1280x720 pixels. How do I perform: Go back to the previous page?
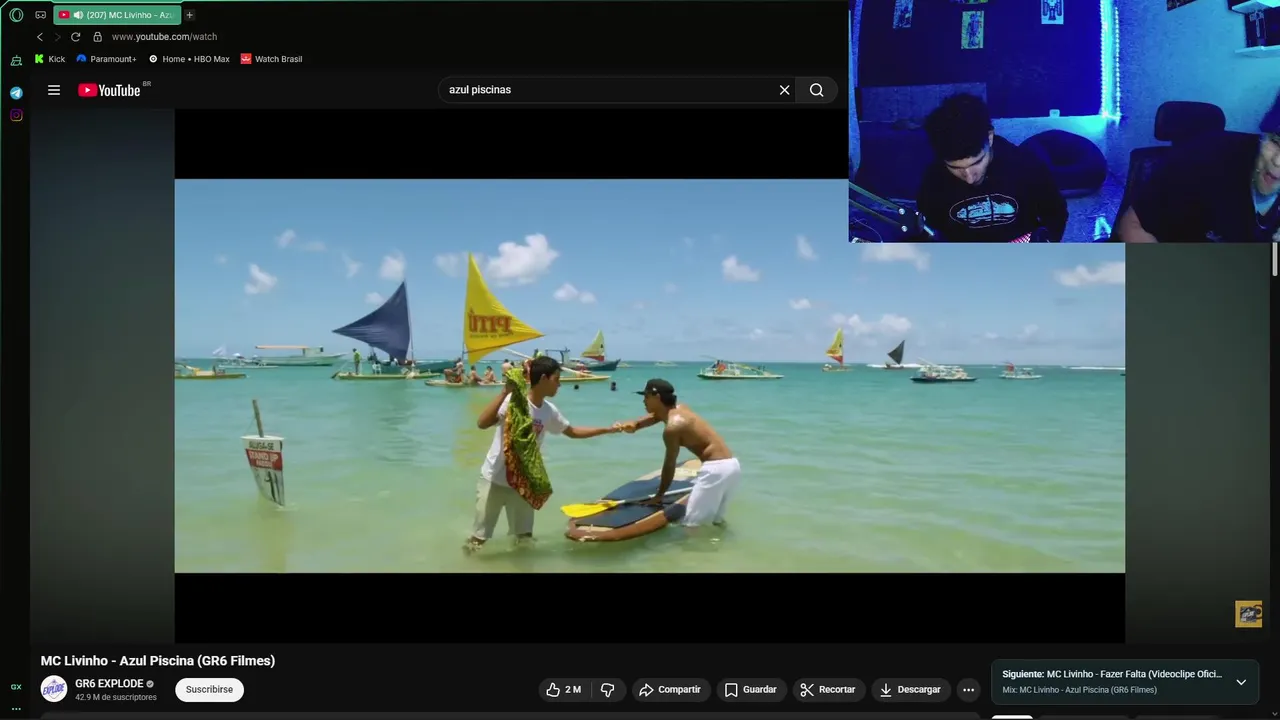tap(40, 37)
